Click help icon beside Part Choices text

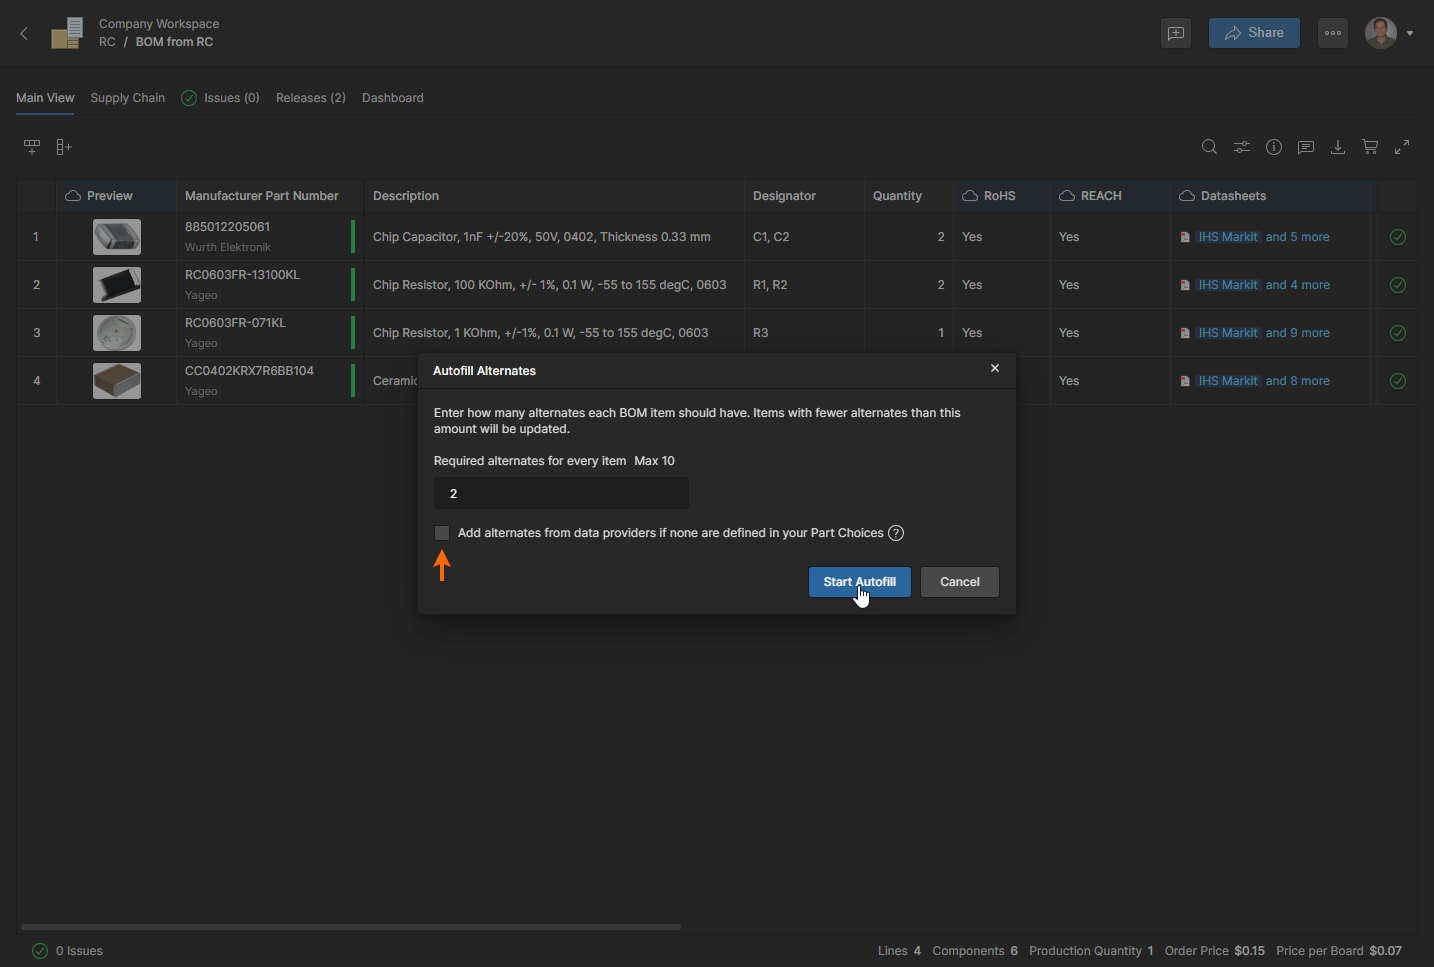896,533
